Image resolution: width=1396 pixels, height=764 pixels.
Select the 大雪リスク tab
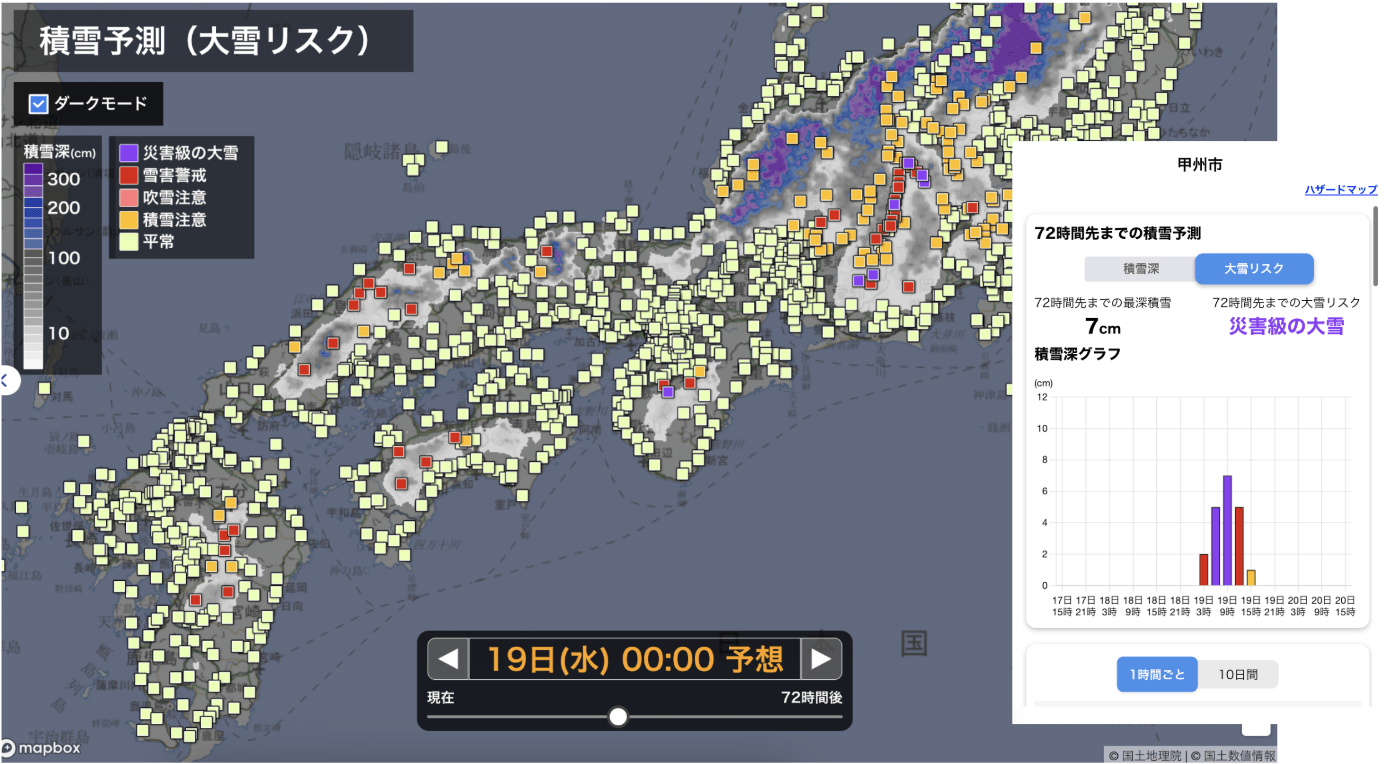pos(1254,269)
